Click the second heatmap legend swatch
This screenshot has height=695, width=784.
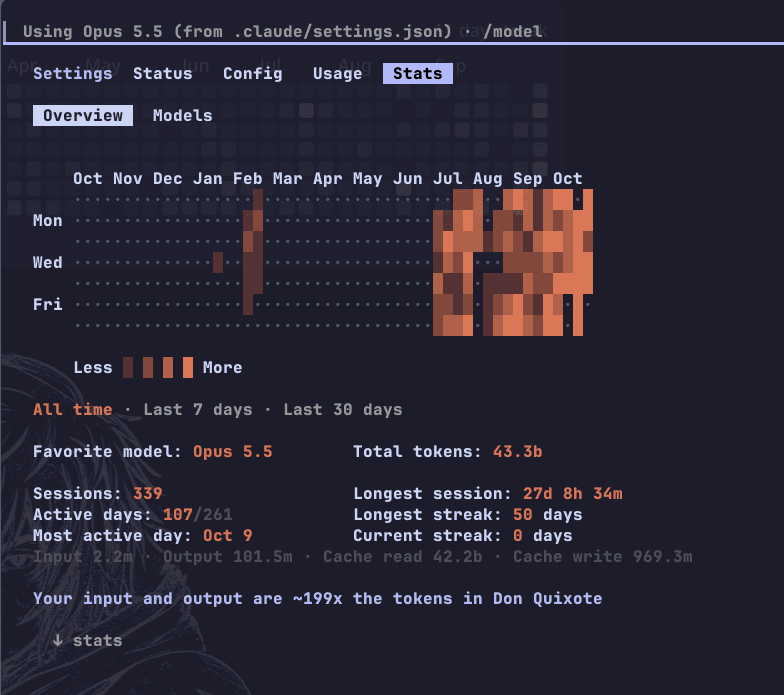tap(148, 368)
